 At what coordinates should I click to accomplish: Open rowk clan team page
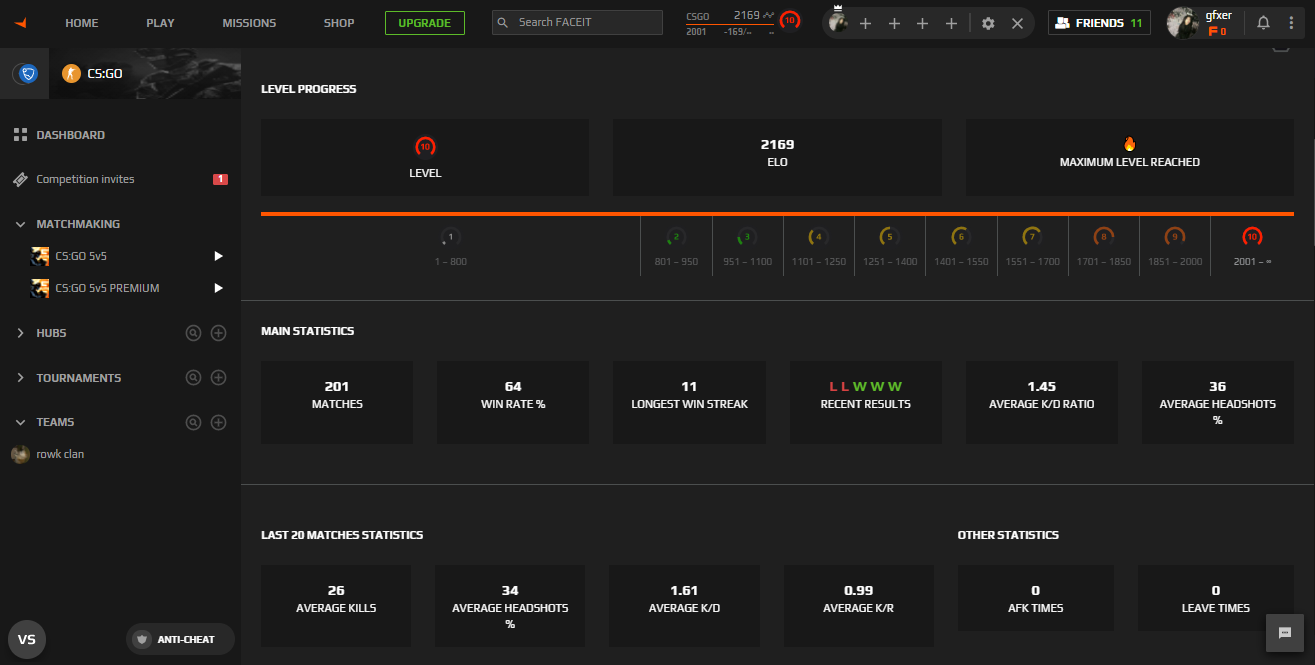click(x=60, y=454)
